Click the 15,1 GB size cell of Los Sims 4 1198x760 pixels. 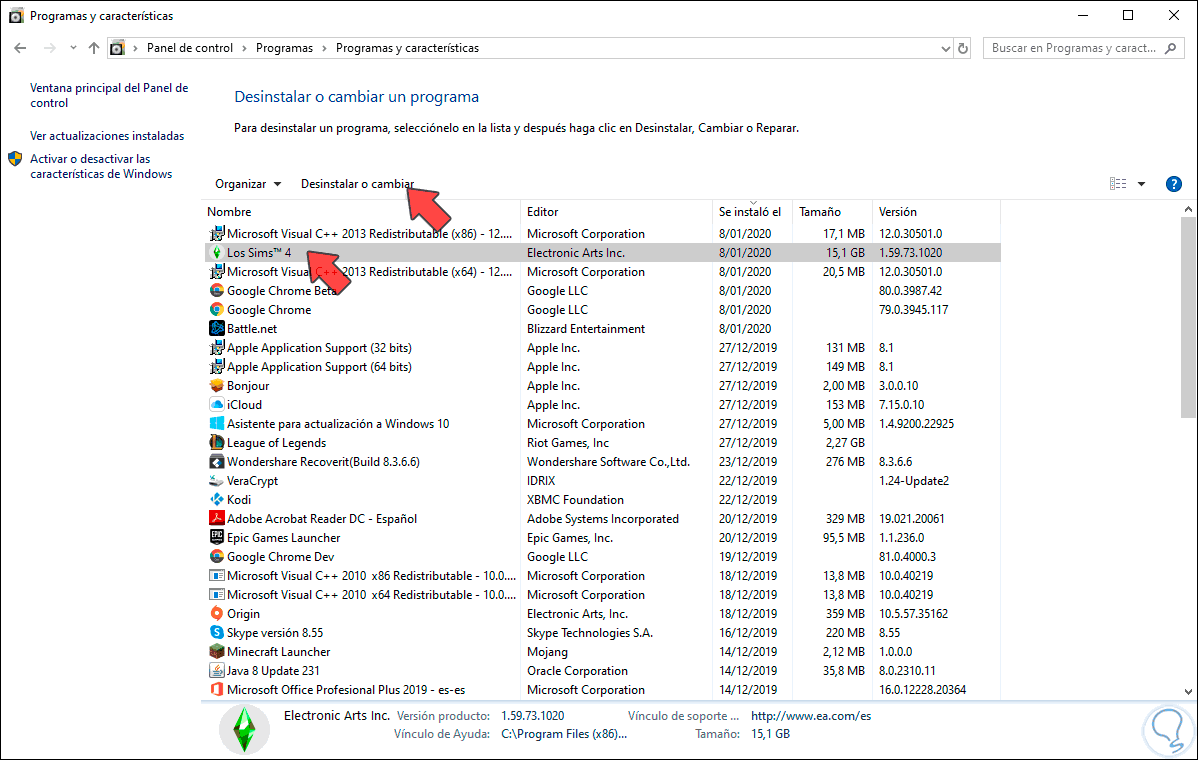[845, 253]
